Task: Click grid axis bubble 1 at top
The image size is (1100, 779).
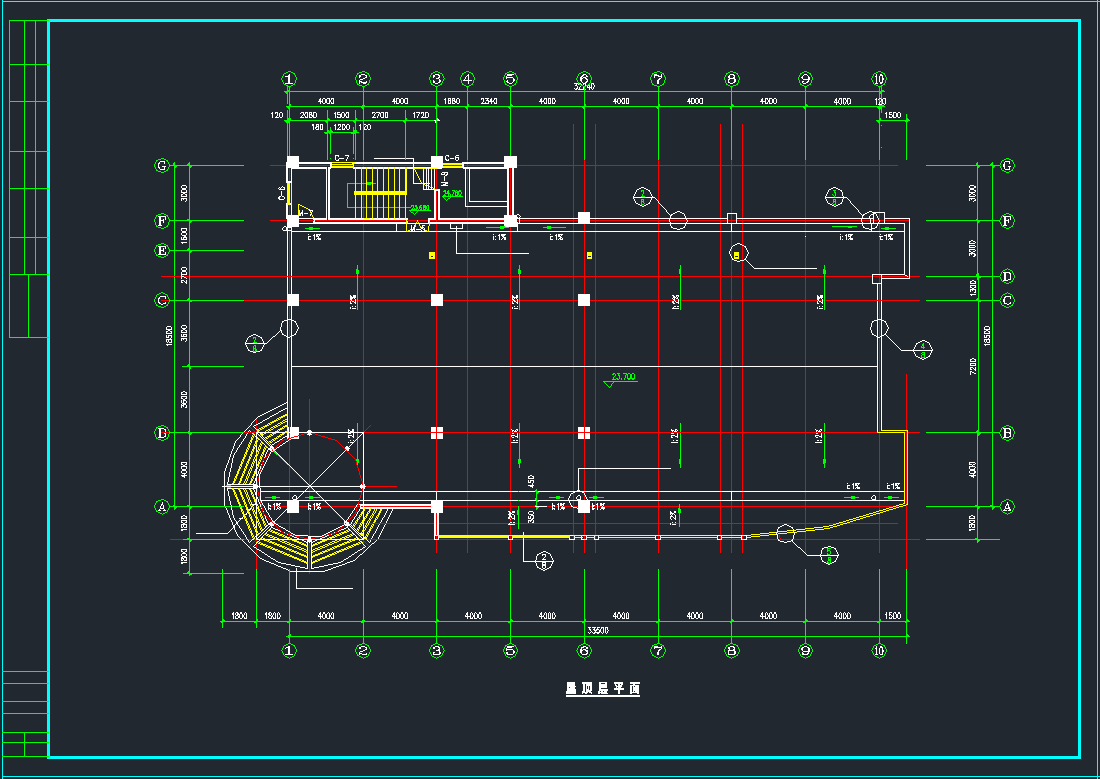Action: click(289, 79)
